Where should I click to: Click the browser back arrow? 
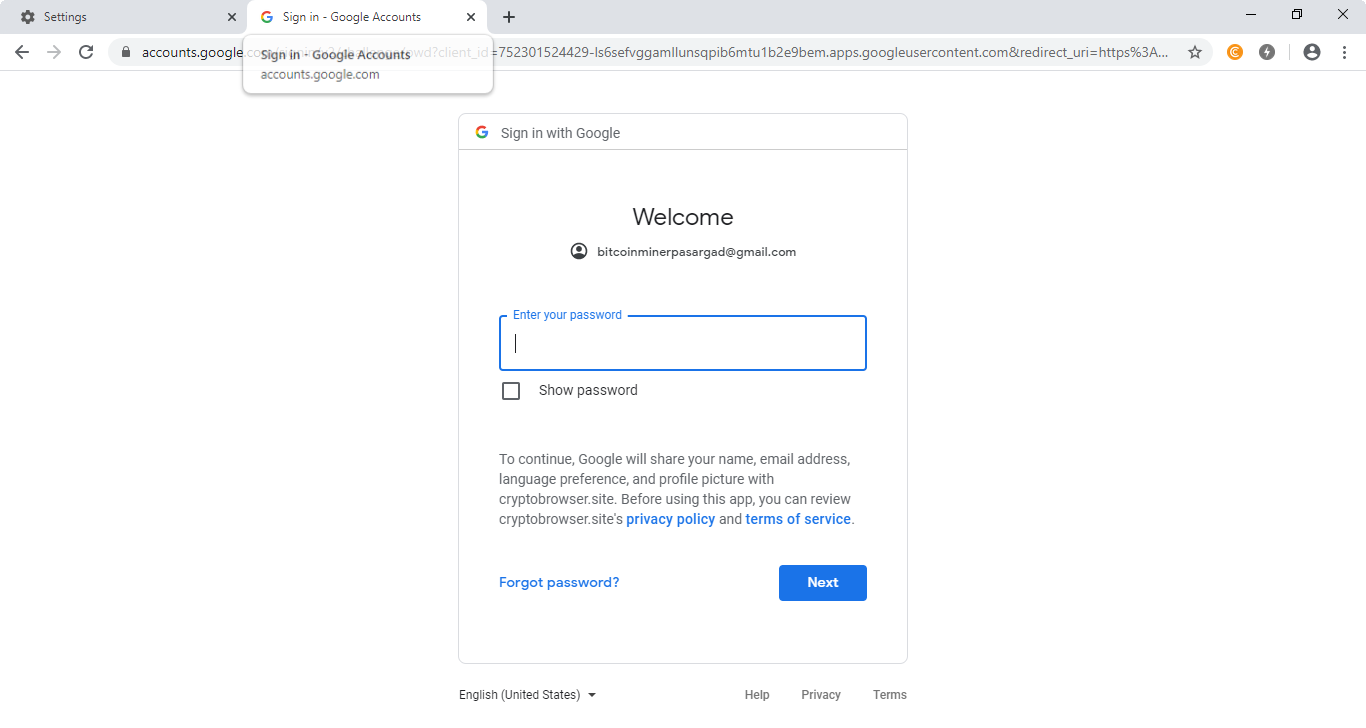[x=22, y=52]
